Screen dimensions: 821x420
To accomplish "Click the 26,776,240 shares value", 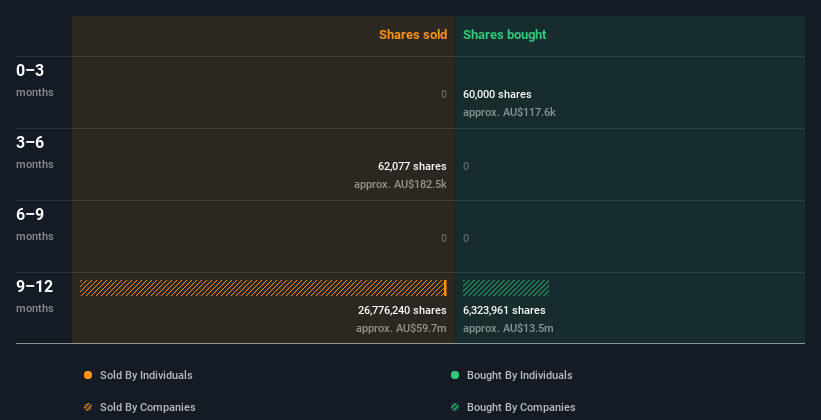I will click(x=403, y=311).
